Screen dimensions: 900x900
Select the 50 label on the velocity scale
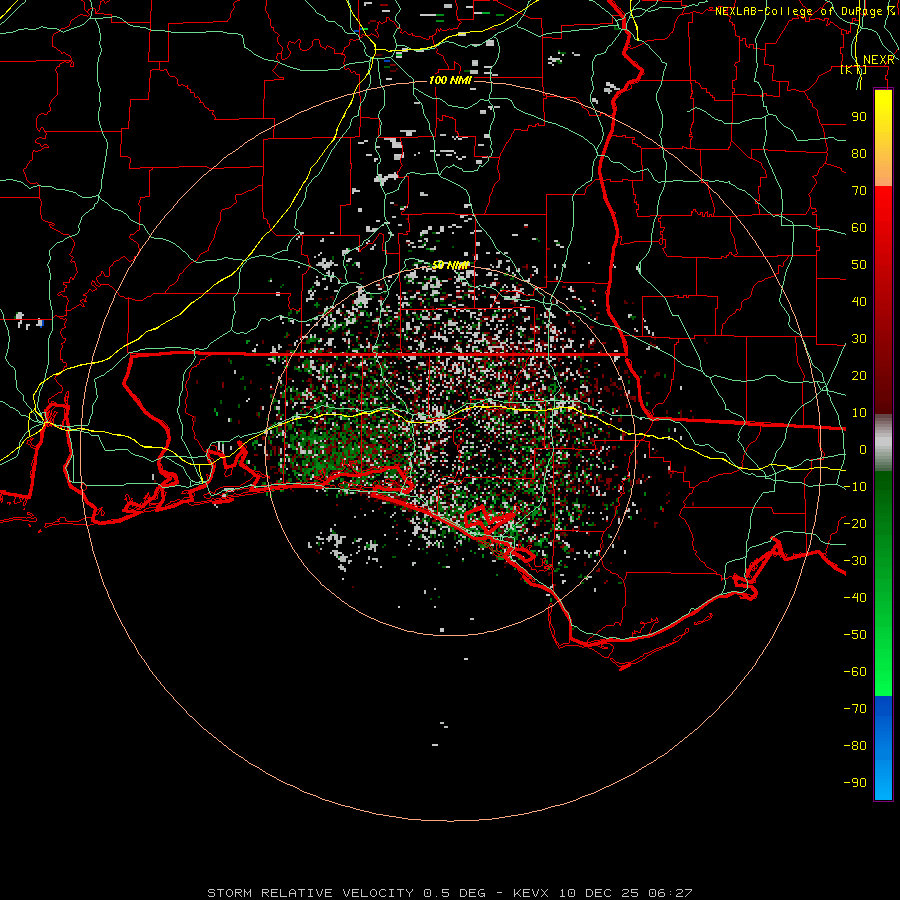coord(859,265)
